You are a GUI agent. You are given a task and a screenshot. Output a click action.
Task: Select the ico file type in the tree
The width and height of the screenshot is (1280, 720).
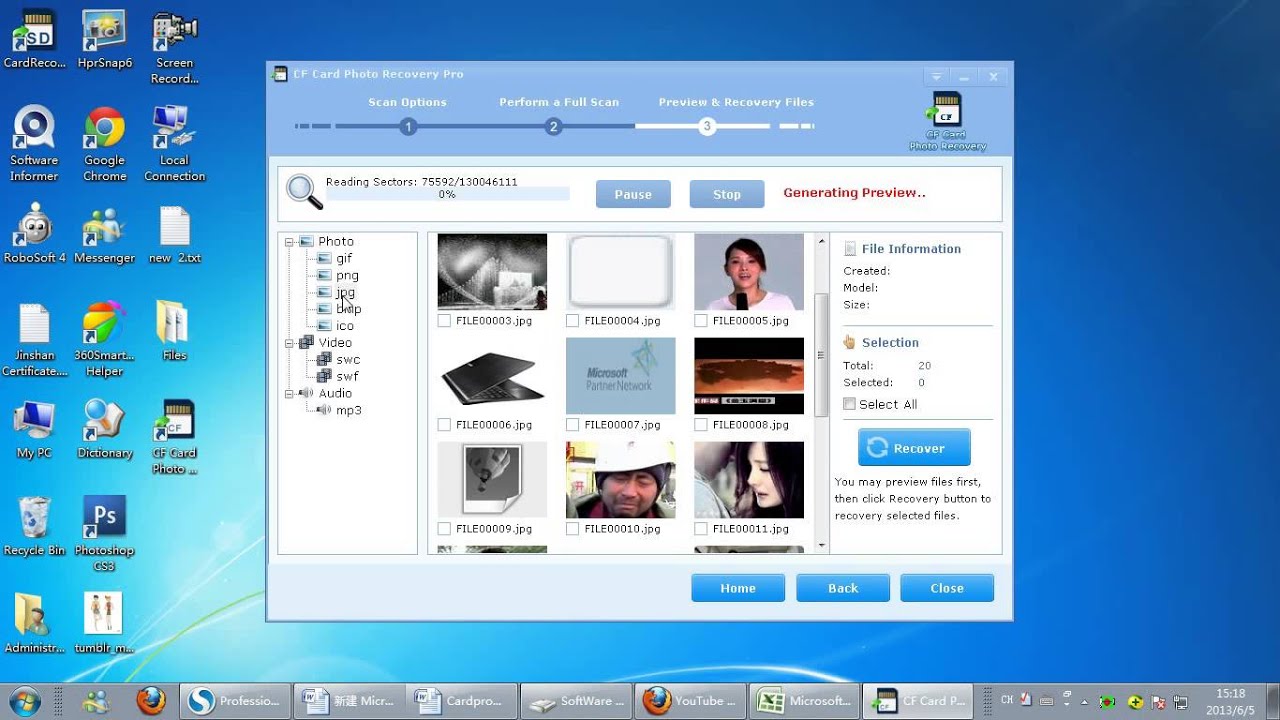(345, 326)
